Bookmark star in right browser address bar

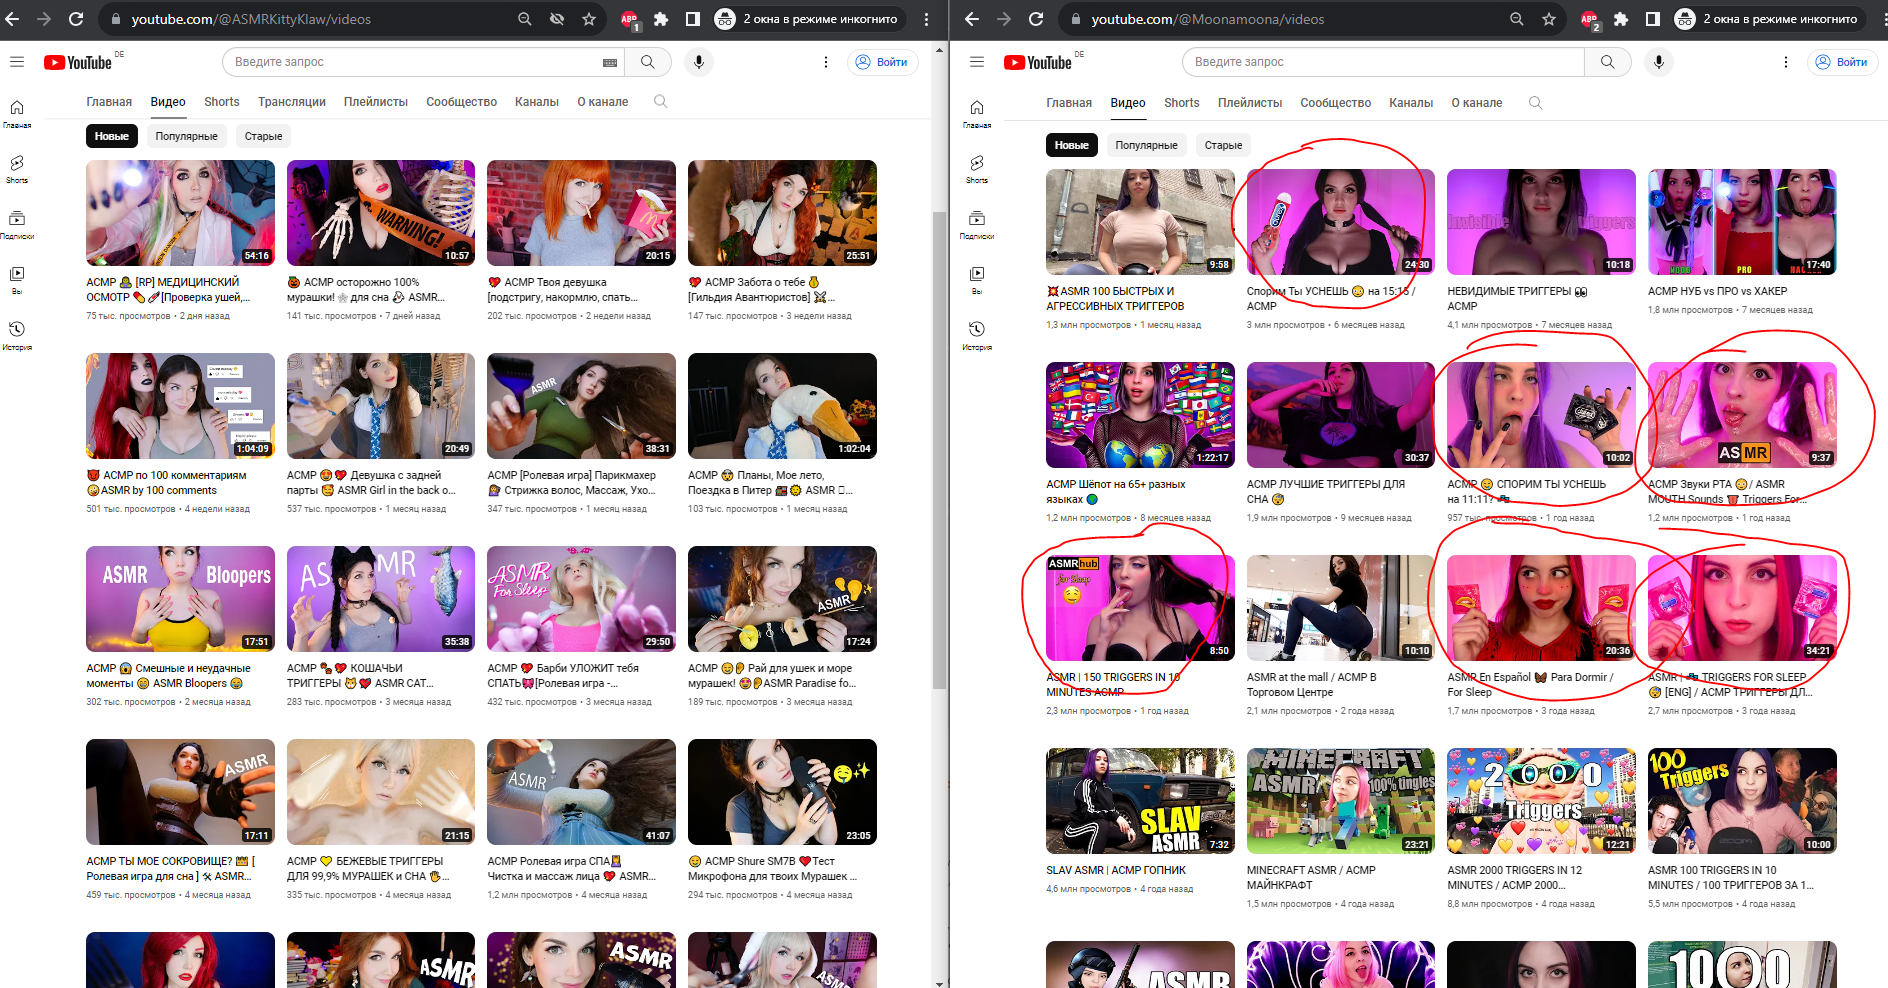pos(1549,19)
